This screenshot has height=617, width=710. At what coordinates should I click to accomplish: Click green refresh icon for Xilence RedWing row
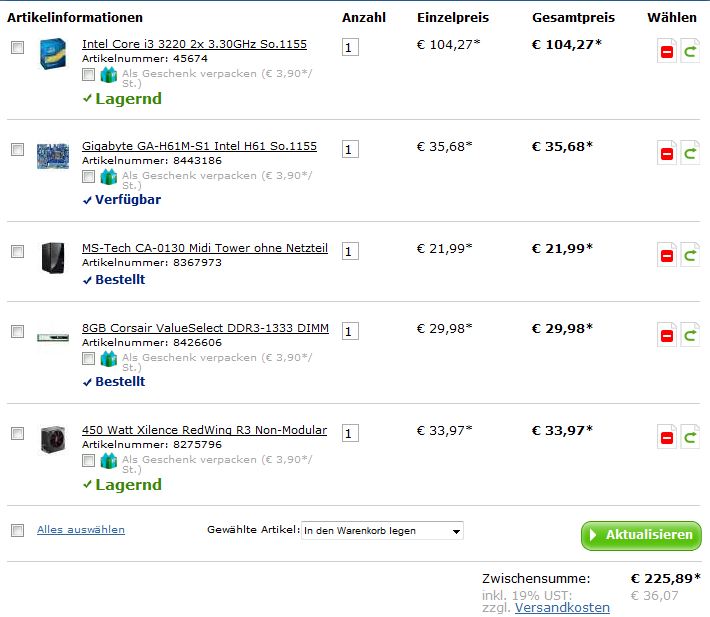(690, 437)
